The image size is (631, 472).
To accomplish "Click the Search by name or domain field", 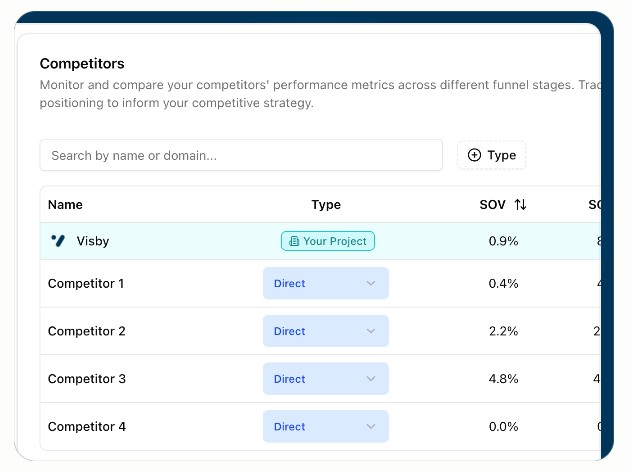I will (x=241, y=155).
